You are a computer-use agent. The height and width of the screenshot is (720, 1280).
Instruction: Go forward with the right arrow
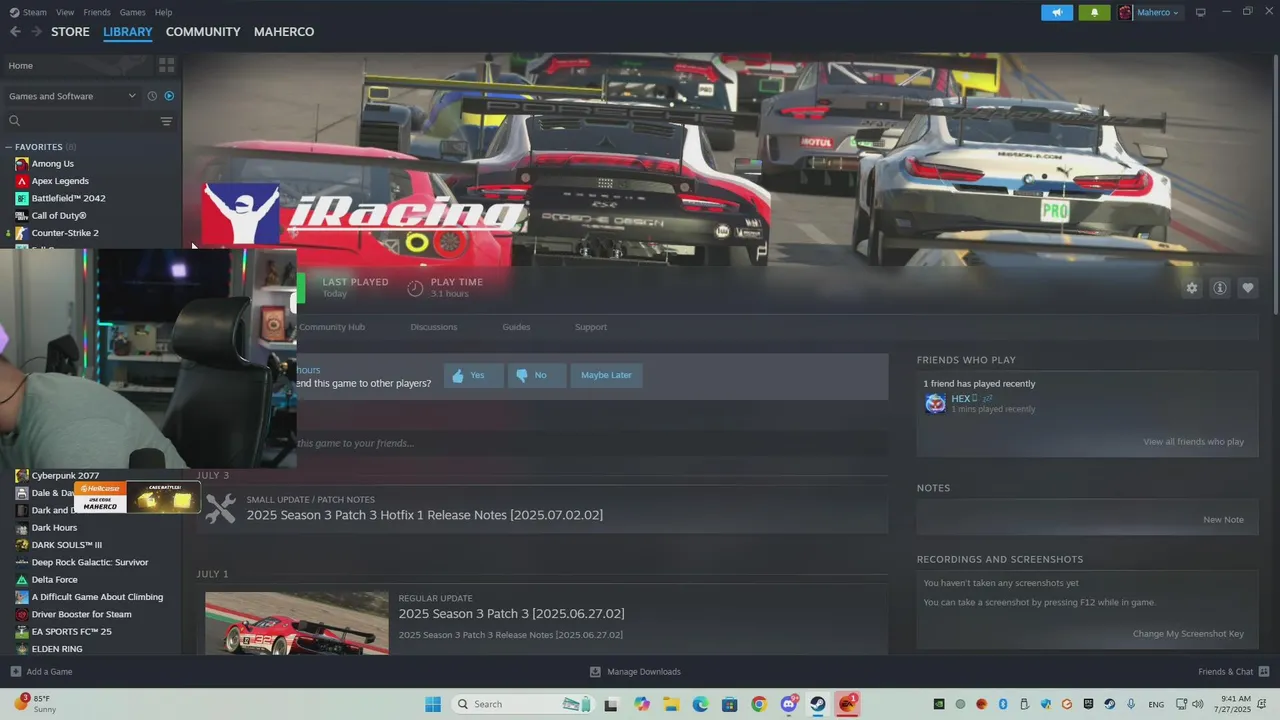[x=36, y=32]
